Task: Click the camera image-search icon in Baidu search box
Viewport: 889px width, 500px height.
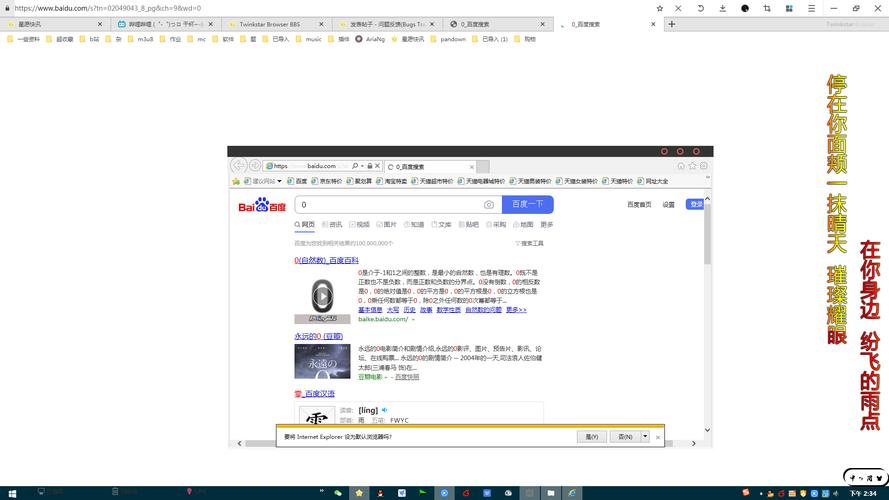Action: click(488, 205)
